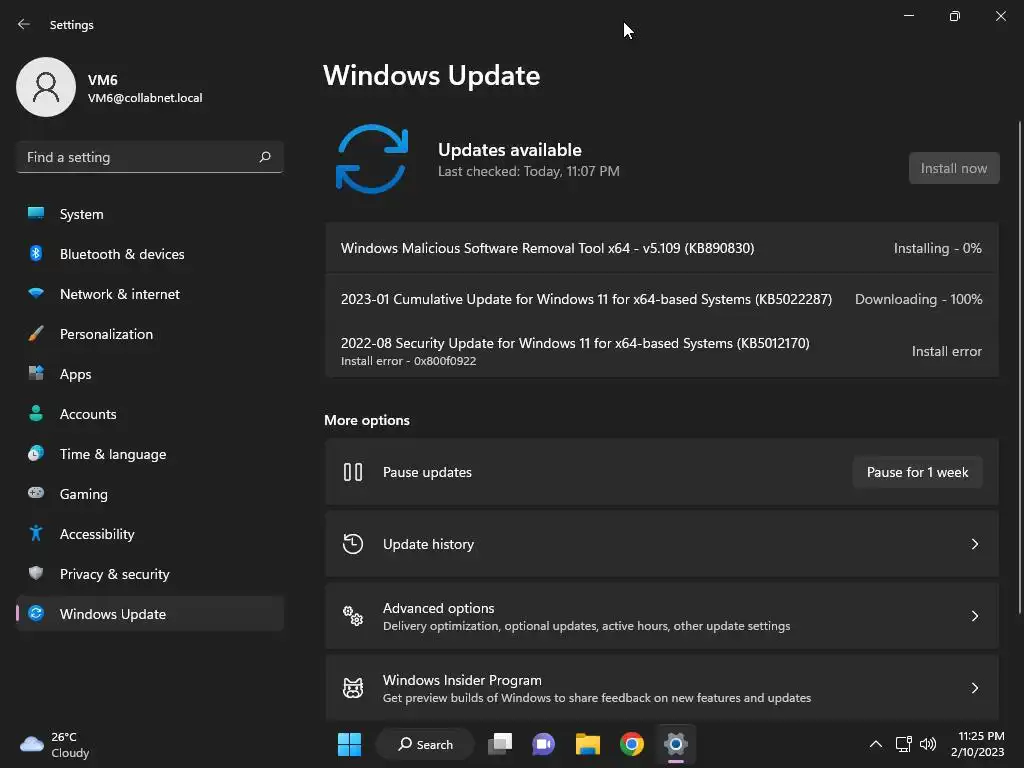Open the VM6 user profile avatar

tap(46, 87)
